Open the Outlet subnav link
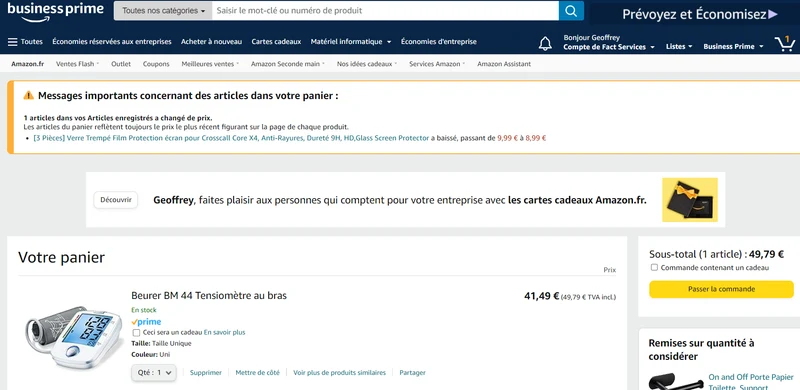This screenshot has width=800, height=390. 121,64
